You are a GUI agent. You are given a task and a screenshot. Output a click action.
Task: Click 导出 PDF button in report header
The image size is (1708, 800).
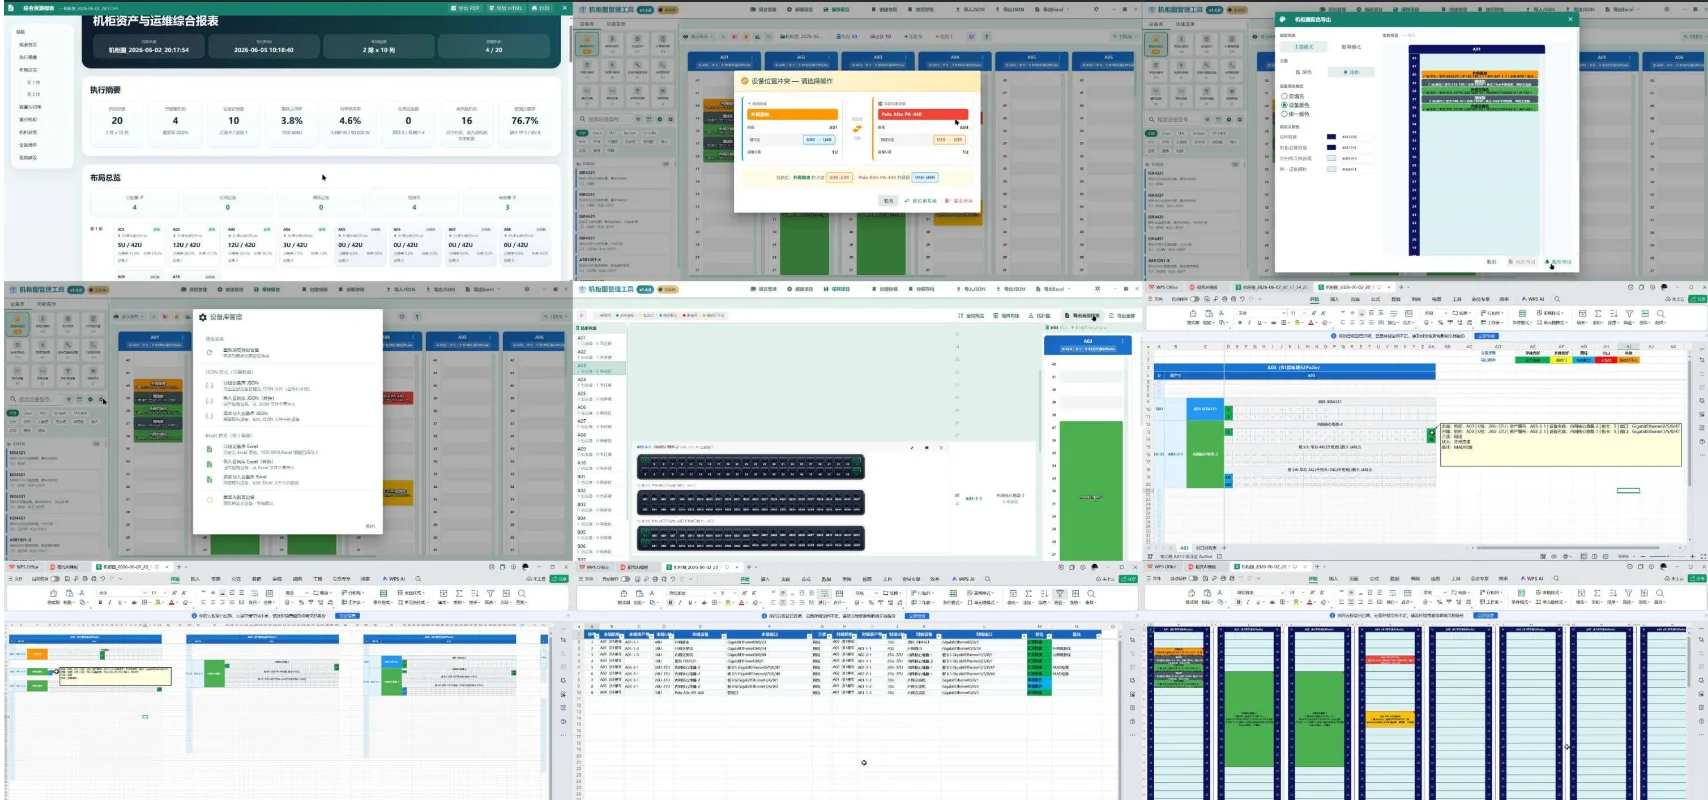tap(465, 8)
